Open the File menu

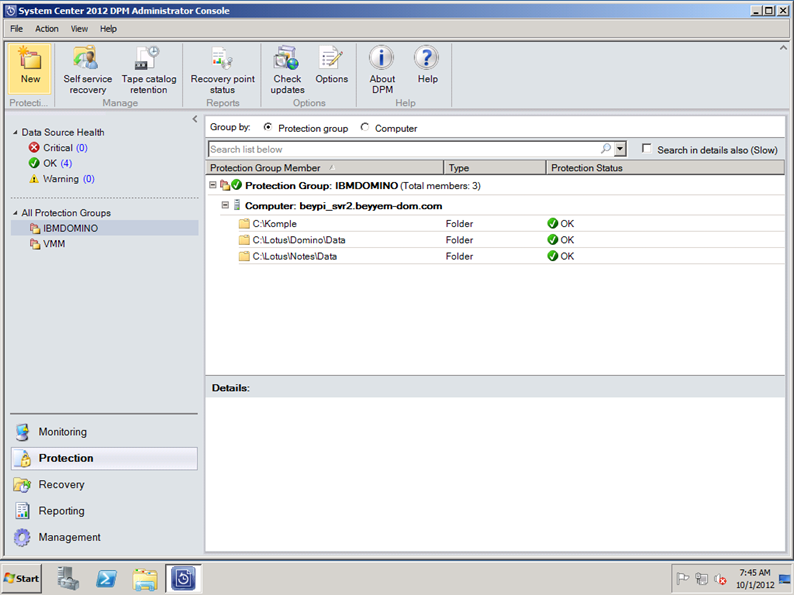click(16, 28)
